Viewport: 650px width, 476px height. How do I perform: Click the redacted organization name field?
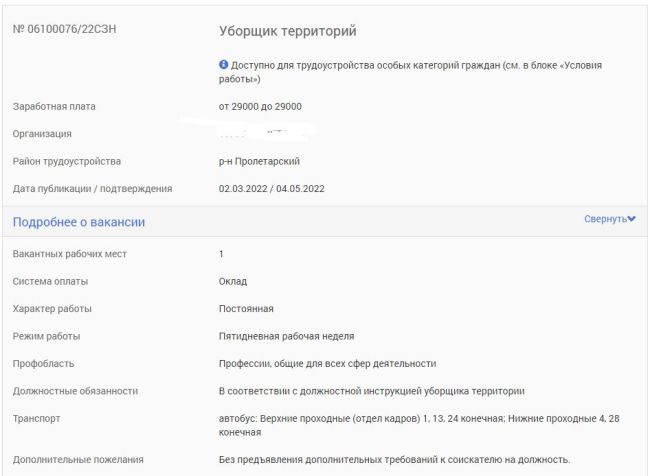(265, 131)
